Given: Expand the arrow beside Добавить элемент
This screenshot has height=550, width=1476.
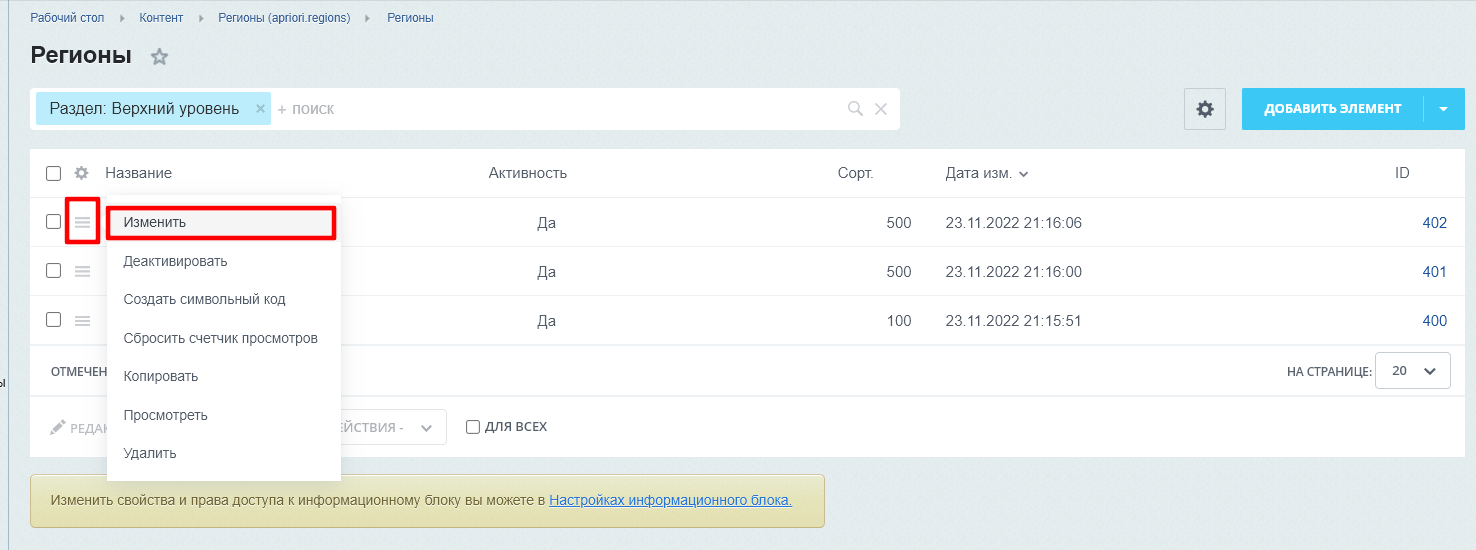Looking at the screenshot, I should tap(1443, 109).
